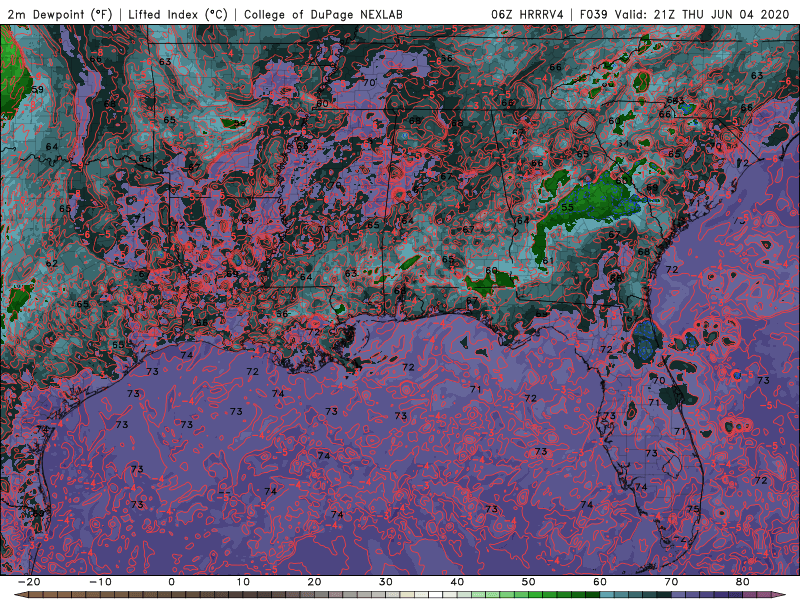Click the "F039" forecast hour text
This screenshot has width=800, height=600.
(594, 14)
